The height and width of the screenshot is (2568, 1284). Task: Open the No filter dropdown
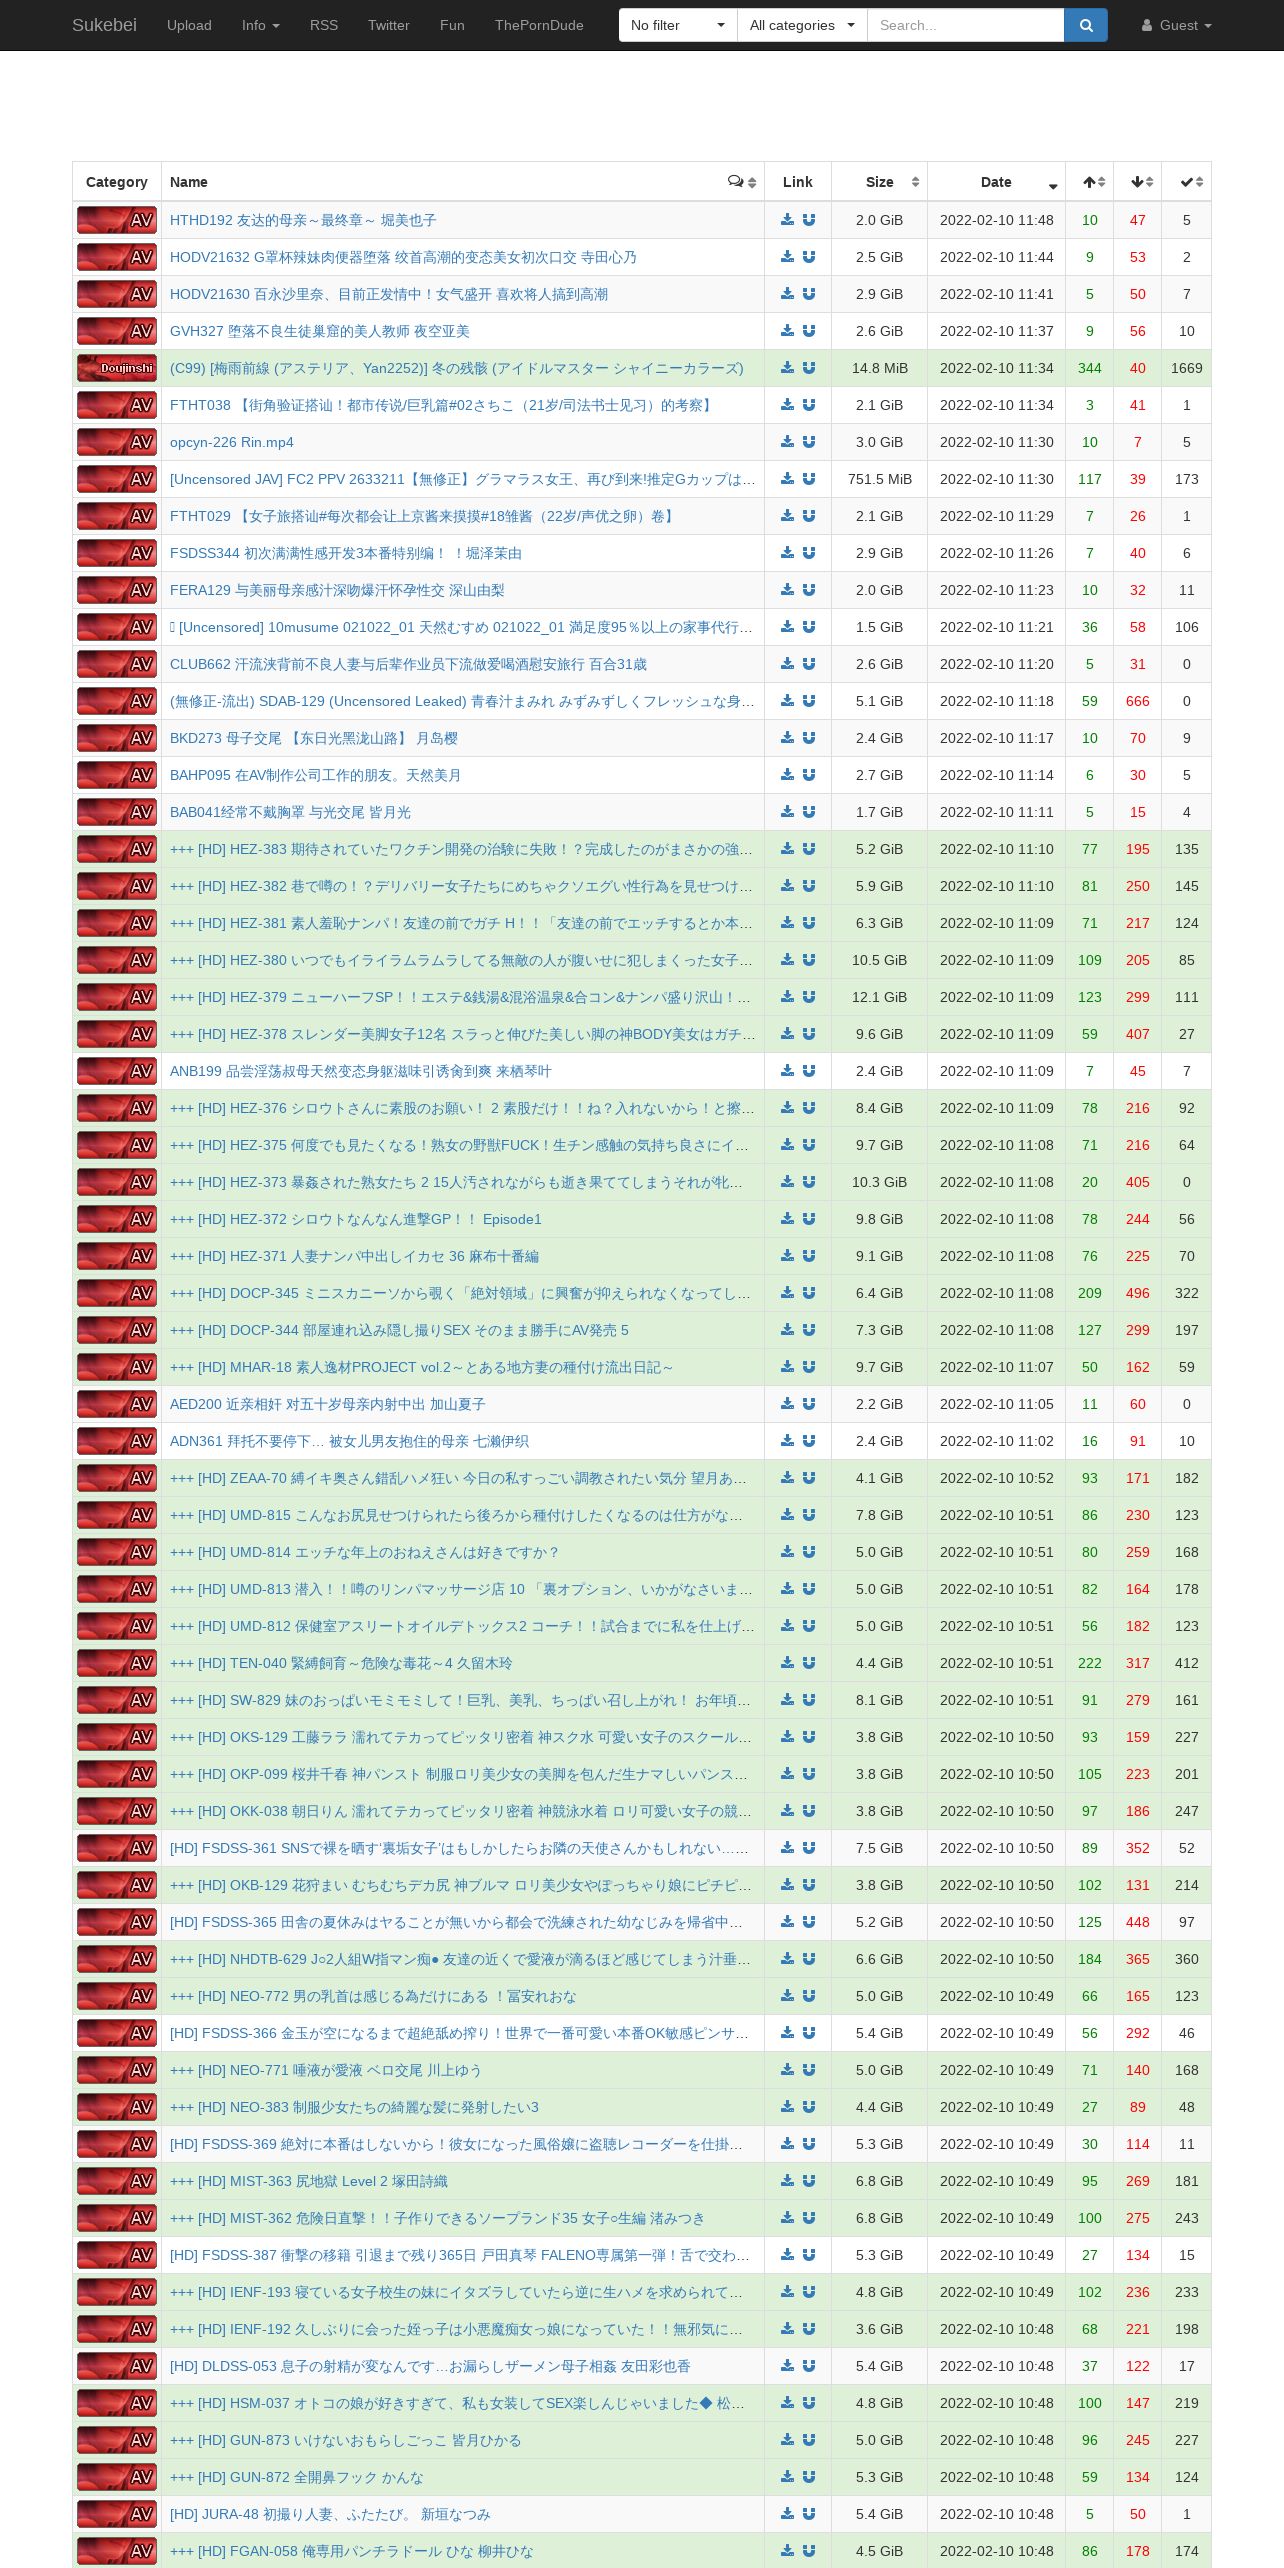pos(678,25)
